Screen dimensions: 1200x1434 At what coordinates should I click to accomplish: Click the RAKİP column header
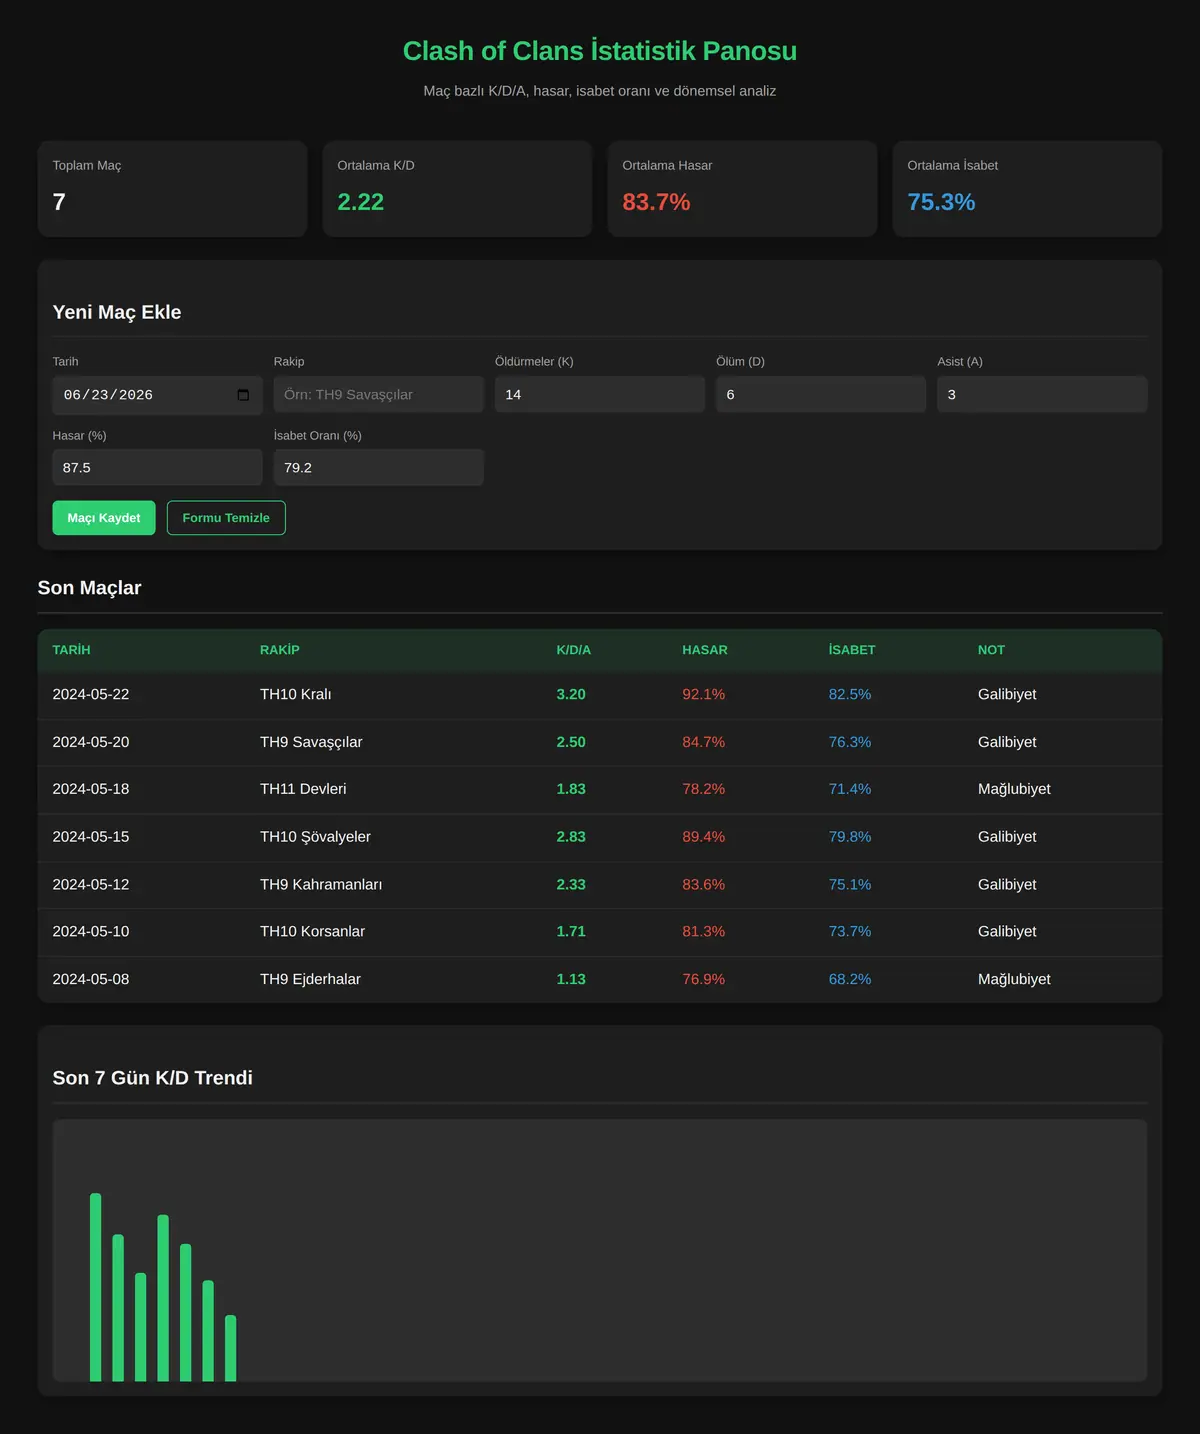[x=280, y=650]
